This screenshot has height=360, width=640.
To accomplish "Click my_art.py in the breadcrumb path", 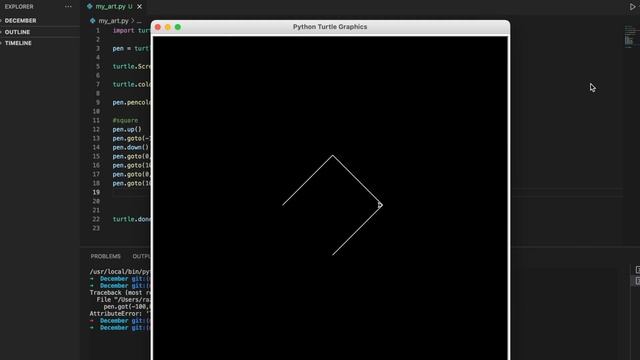I will click(x=113, y=20).
